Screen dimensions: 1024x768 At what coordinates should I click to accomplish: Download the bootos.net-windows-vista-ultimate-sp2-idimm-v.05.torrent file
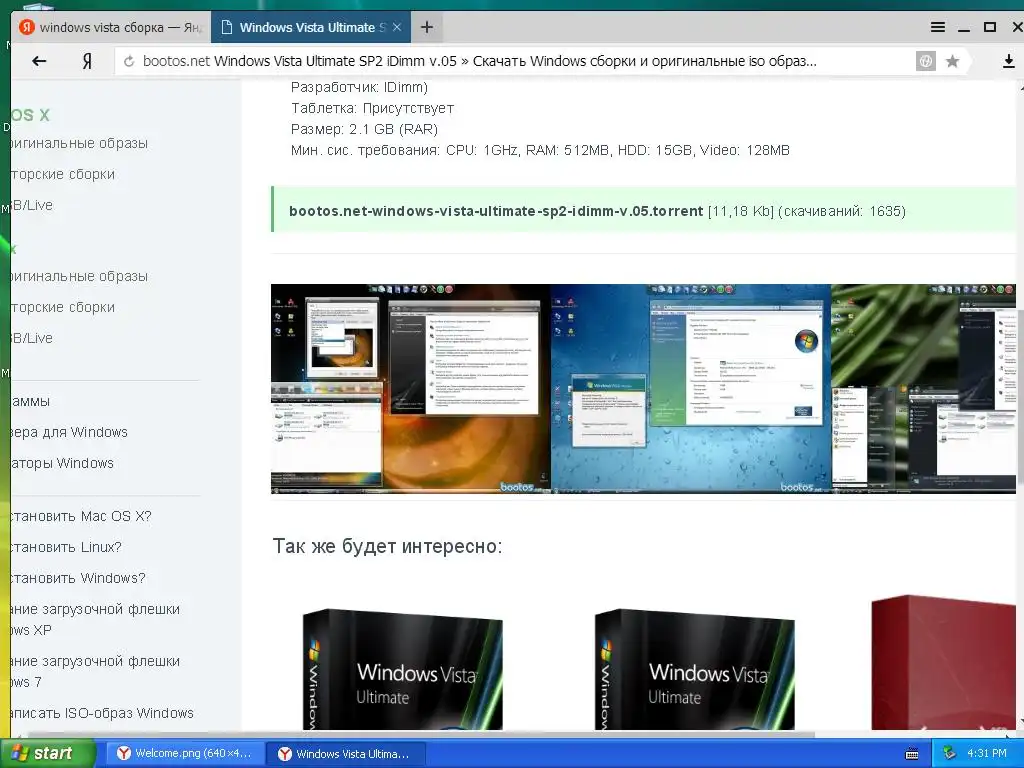coord(496,211)
